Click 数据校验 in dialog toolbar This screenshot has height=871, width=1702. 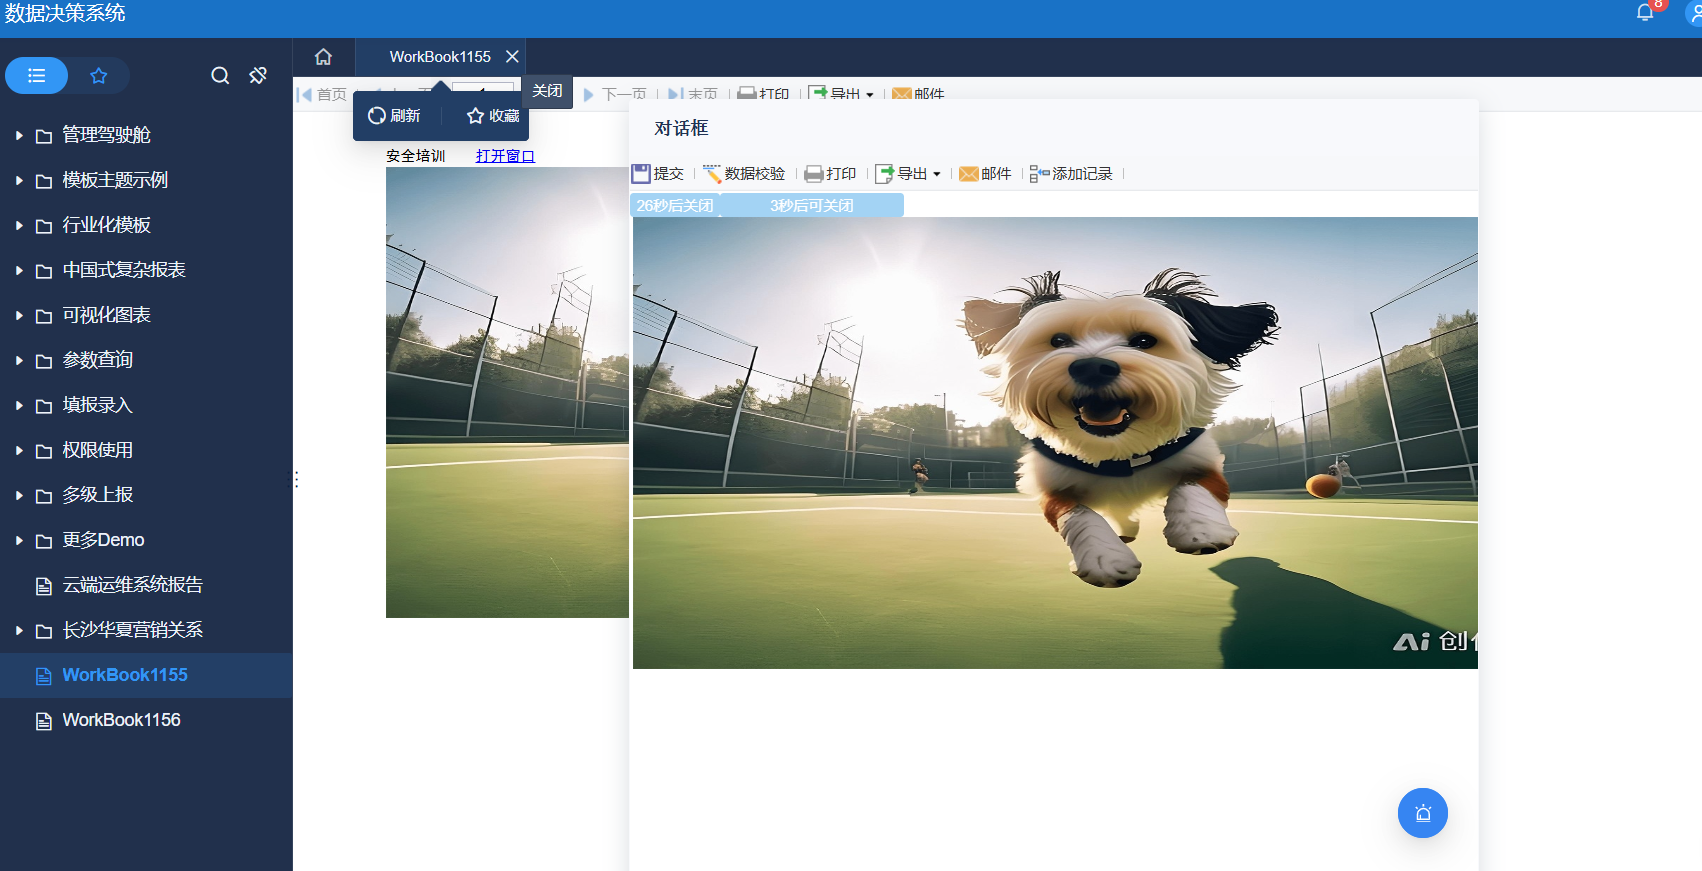(744, 174)
